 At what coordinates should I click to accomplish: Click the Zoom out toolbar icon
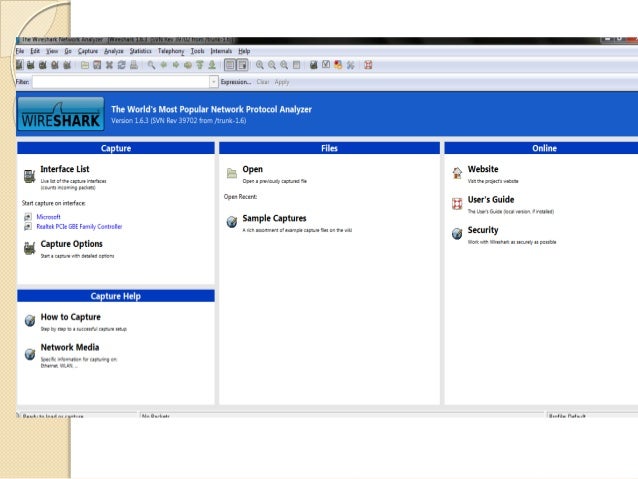click(272, 65)
